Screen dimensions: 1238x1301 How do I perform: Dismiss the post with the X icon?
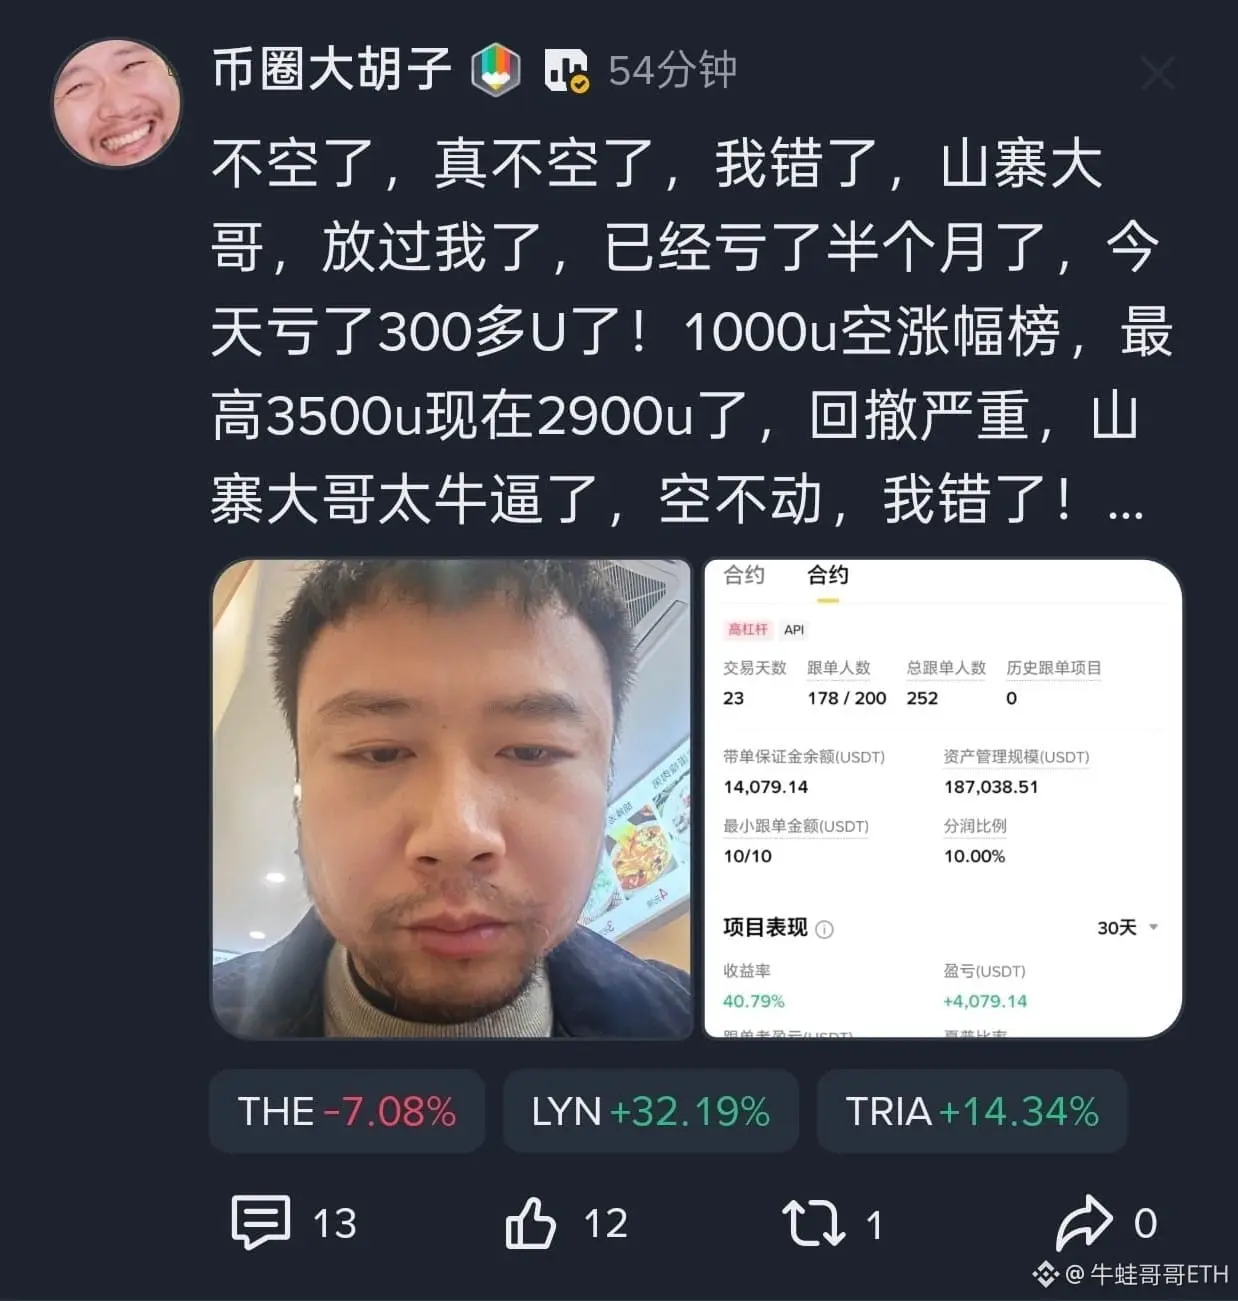coord(1157,73)
